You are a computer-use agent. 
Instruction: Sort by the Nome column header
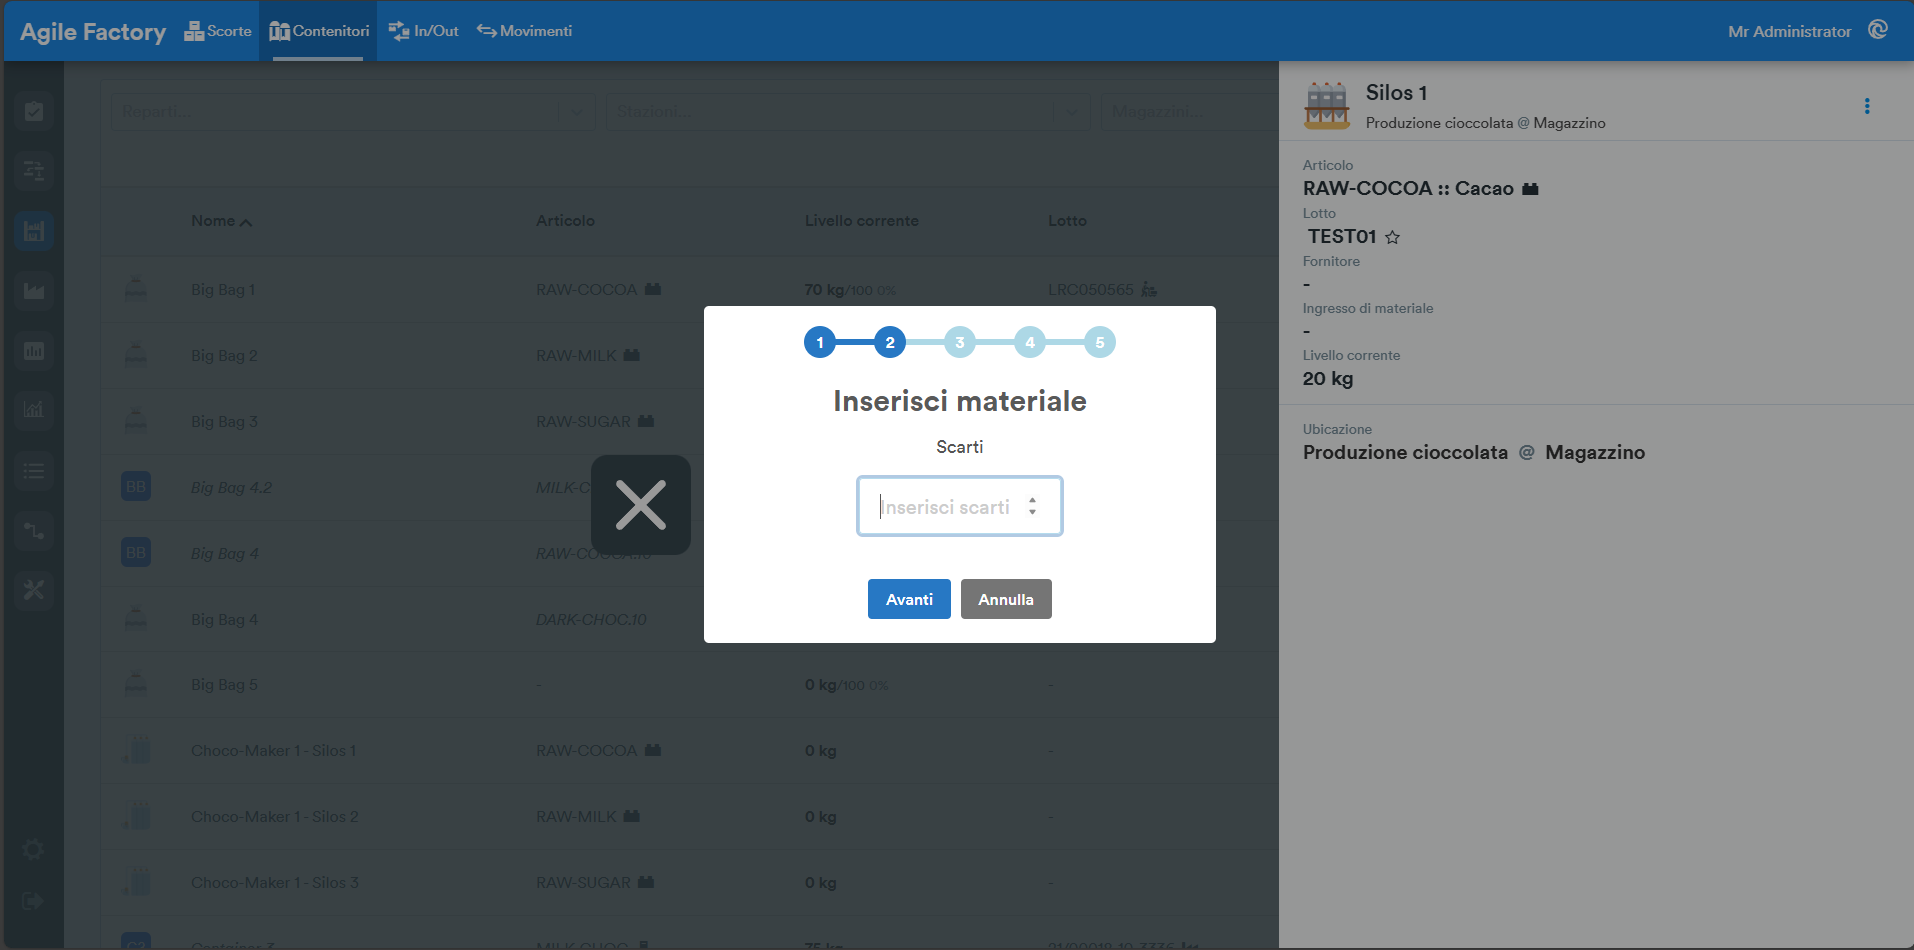coord(221,221)
